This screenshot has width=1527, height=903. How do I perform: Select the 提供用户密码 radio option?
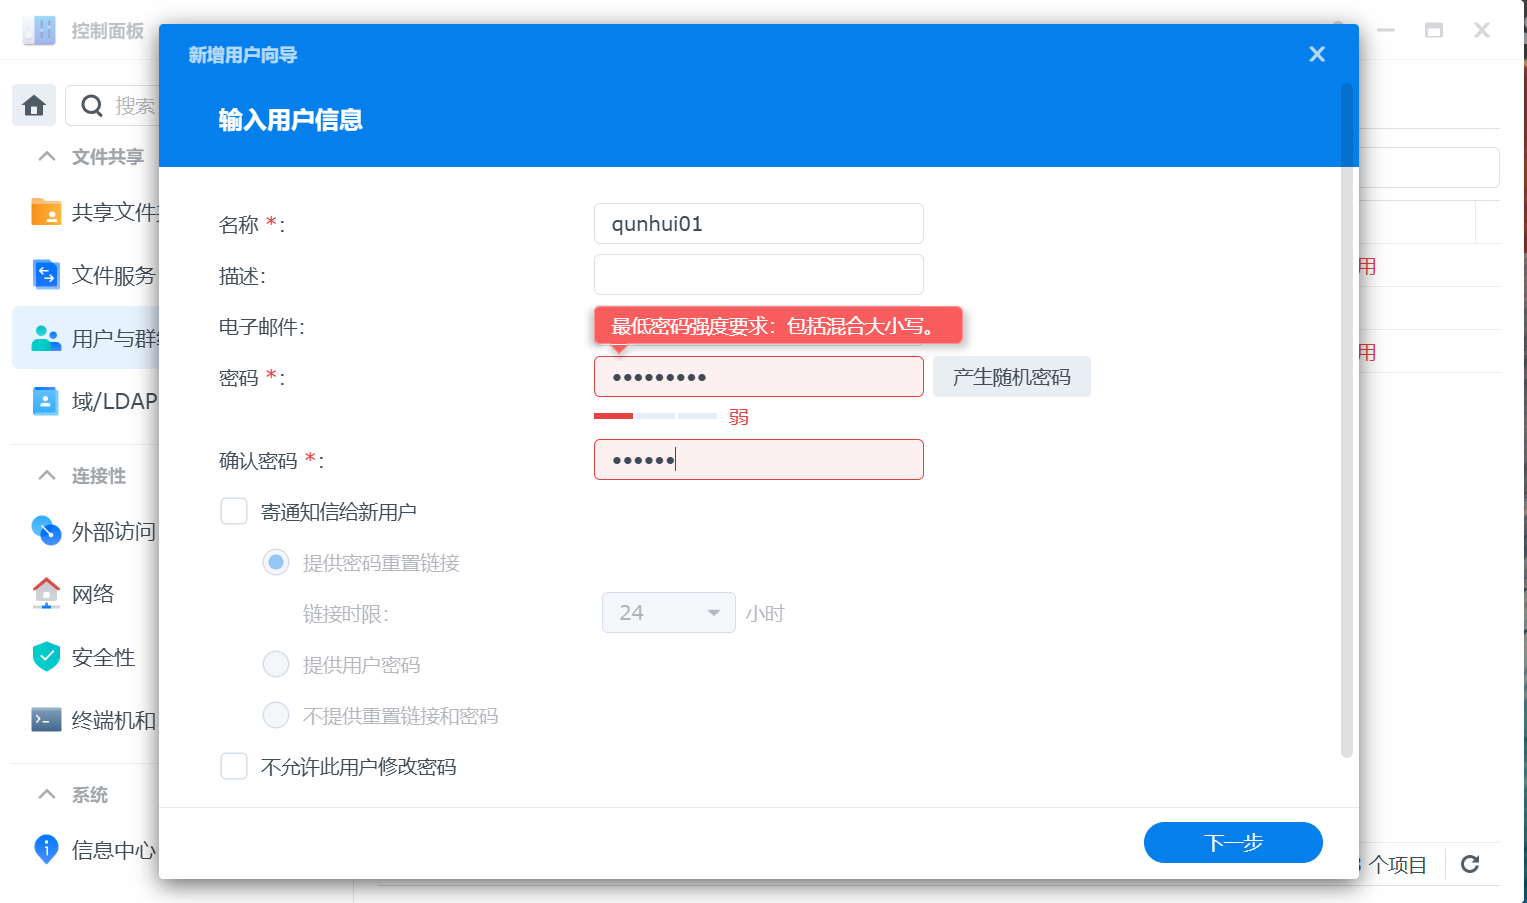coord(276,663)
